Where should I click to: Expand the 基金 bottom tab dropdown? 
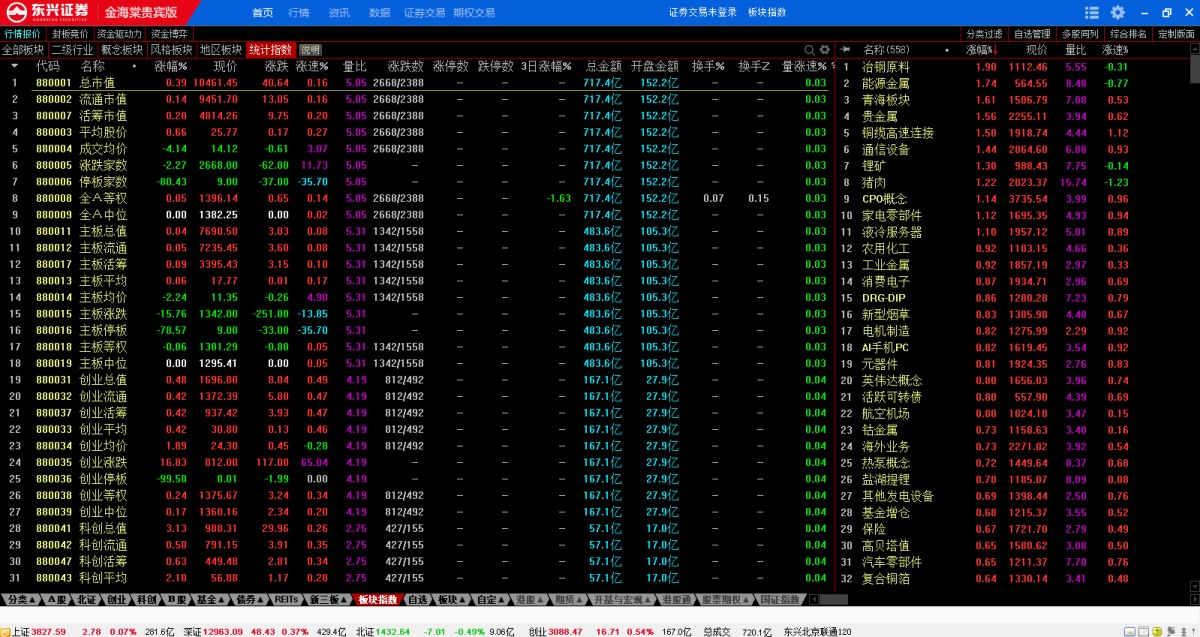pyautogui.click(x=210, y=600)
